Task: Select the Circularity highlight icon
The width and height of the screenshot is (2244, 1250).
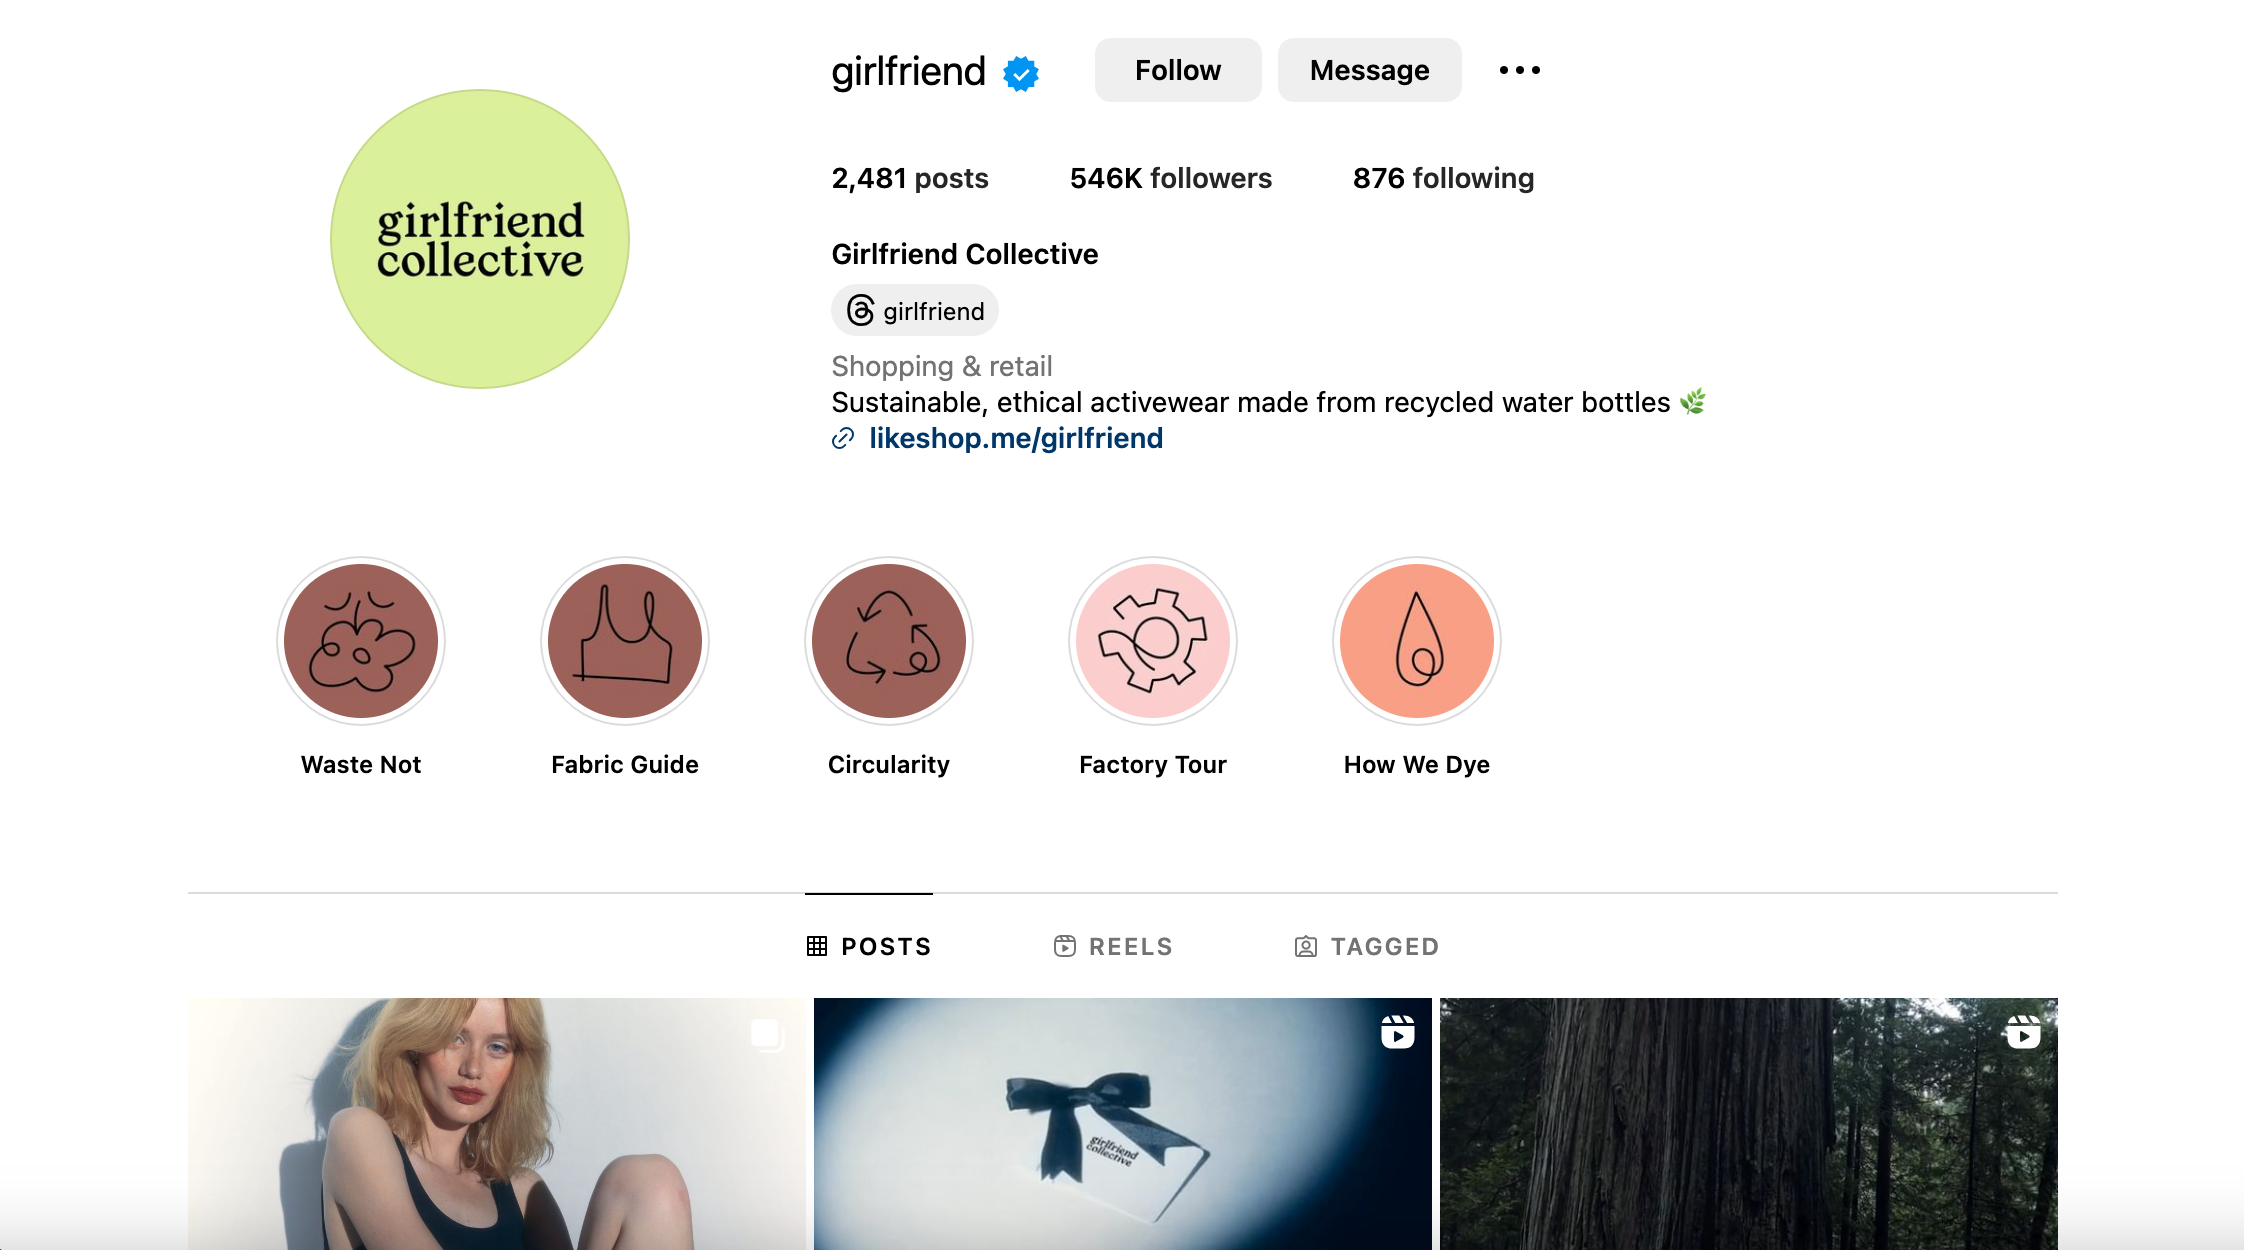Action: pyautogui.click(x=888, y=640)
